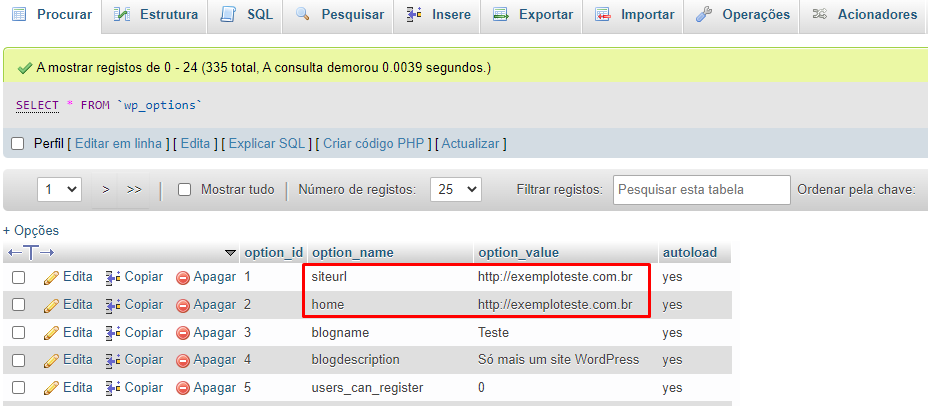Screen dimensions: 928x406
Task: Delete the blogname row red icon
Action: tap(183, 333)
